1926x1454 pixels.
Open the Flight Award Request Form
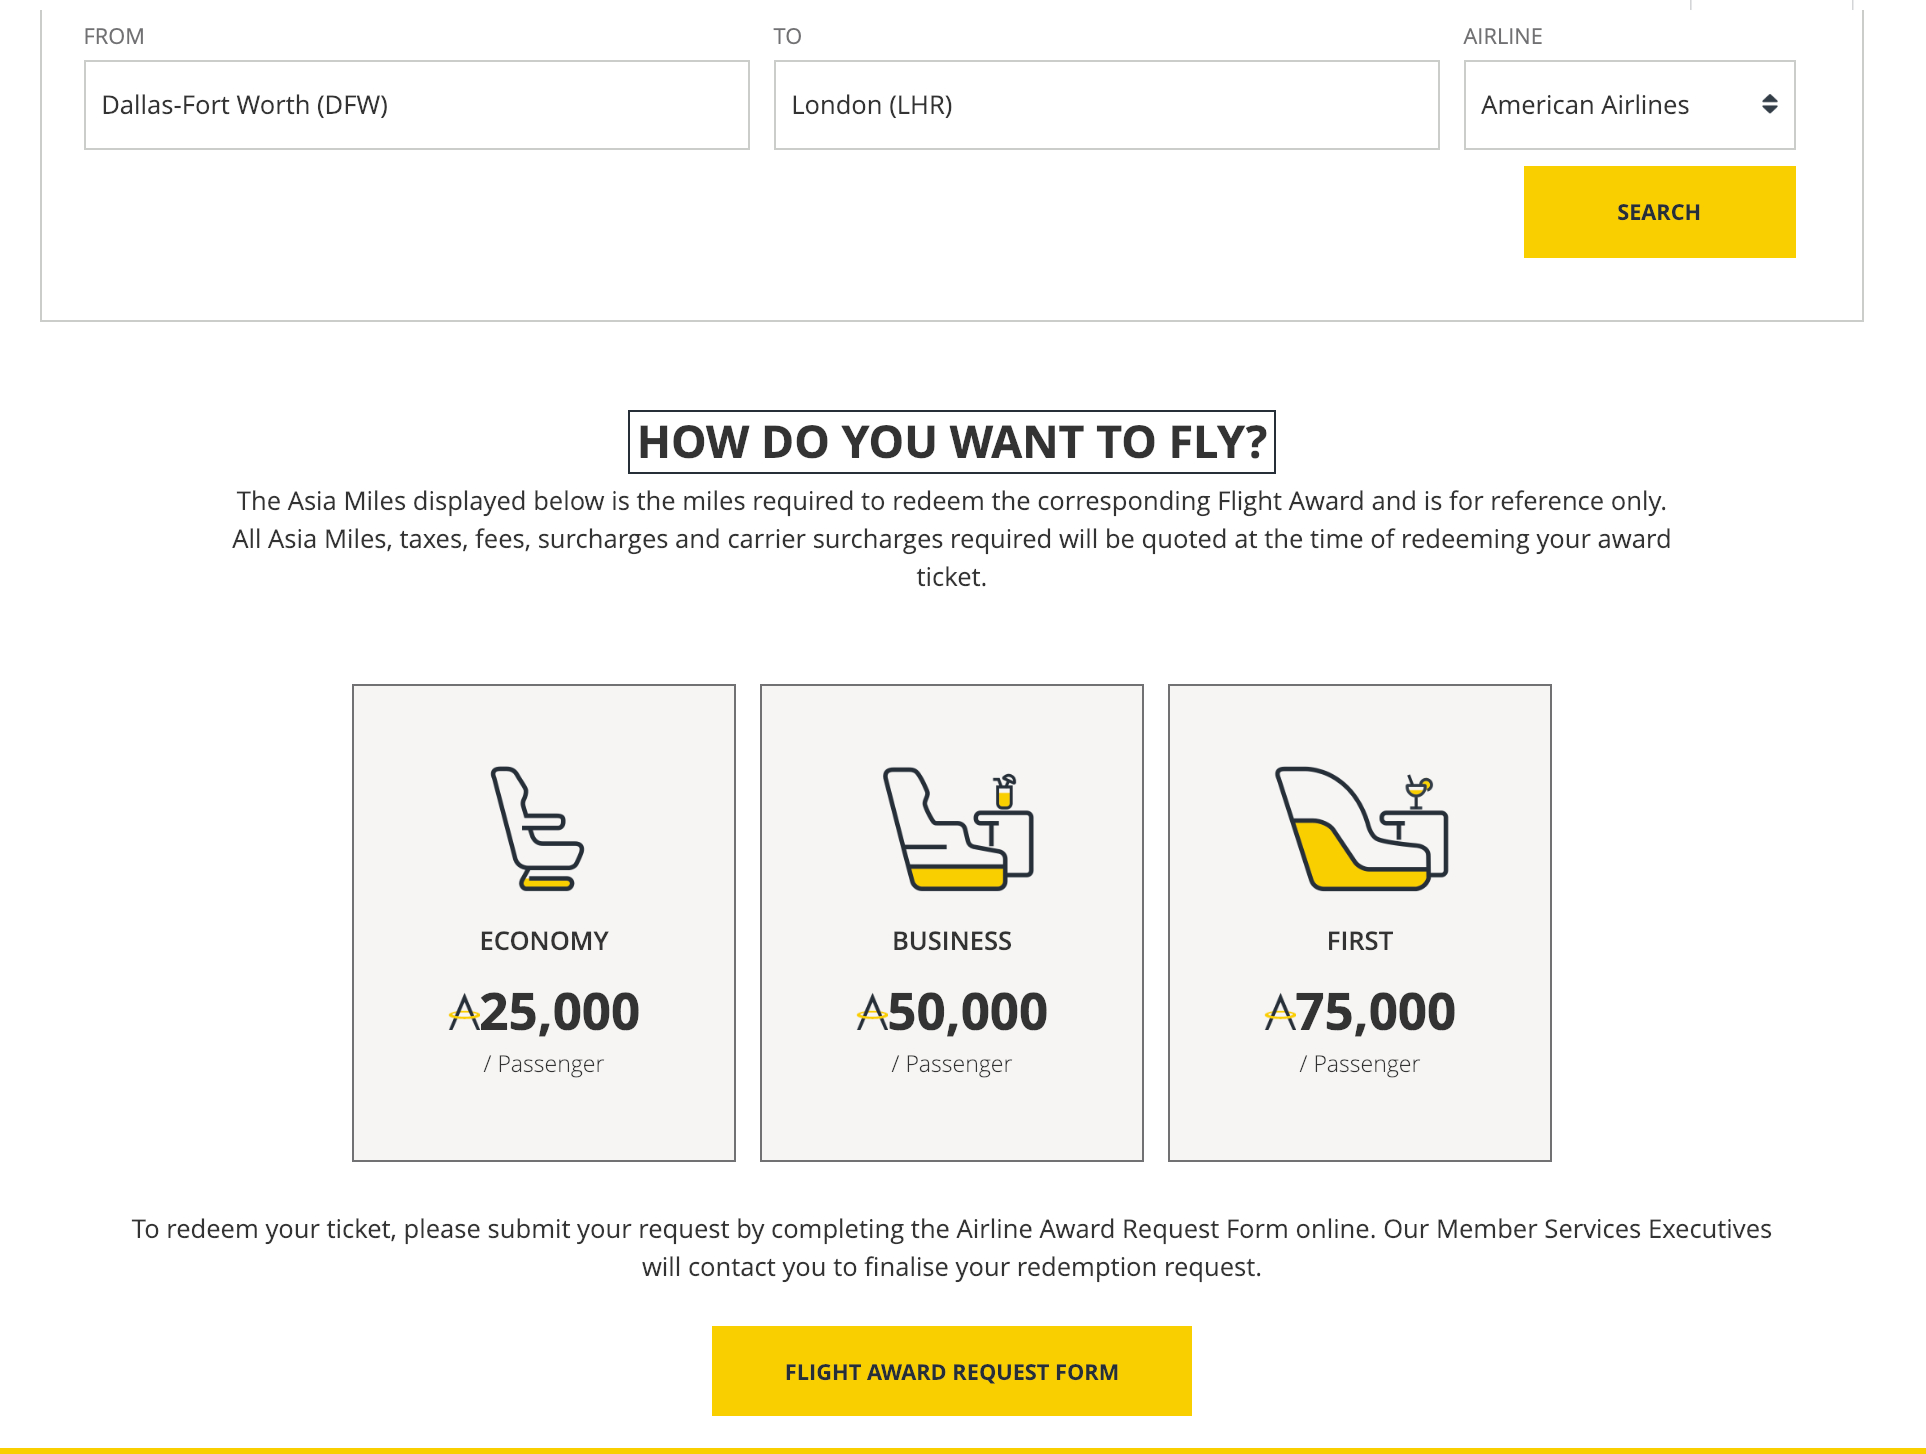pyautogui.click(x=951, y=1371)
